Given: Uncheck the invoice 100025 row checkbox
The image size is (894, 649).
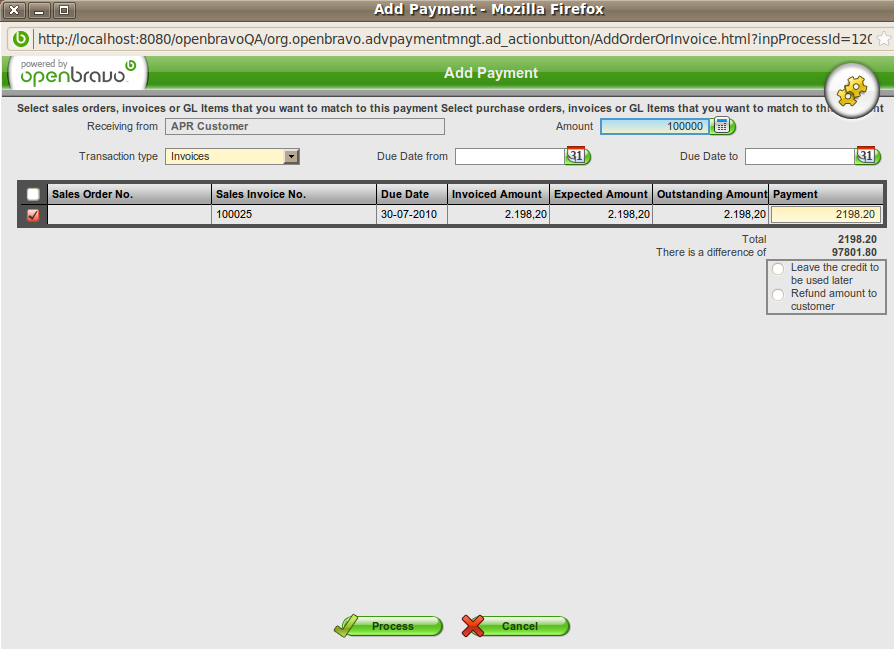Looking at the screenshot, I should [33, 215].
